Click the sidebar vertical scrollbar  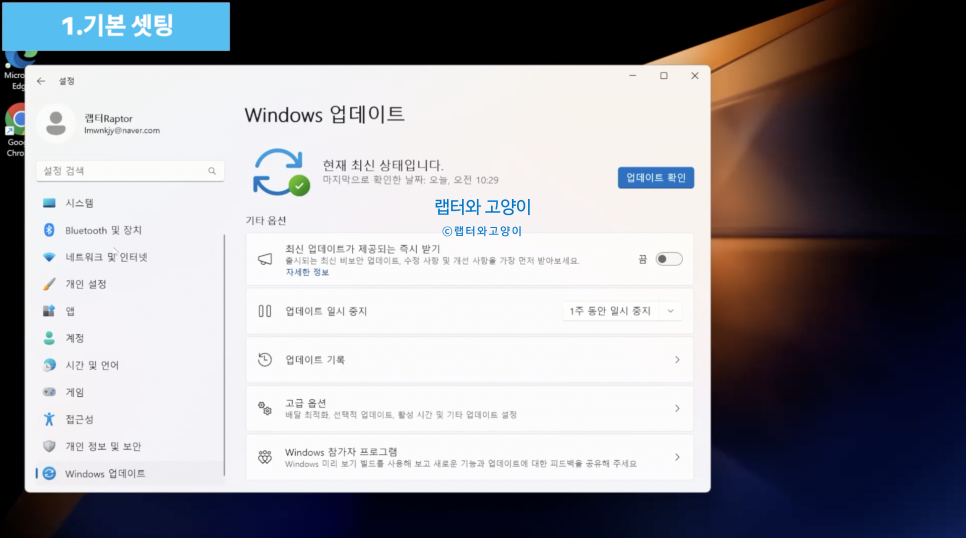point(224,354)
